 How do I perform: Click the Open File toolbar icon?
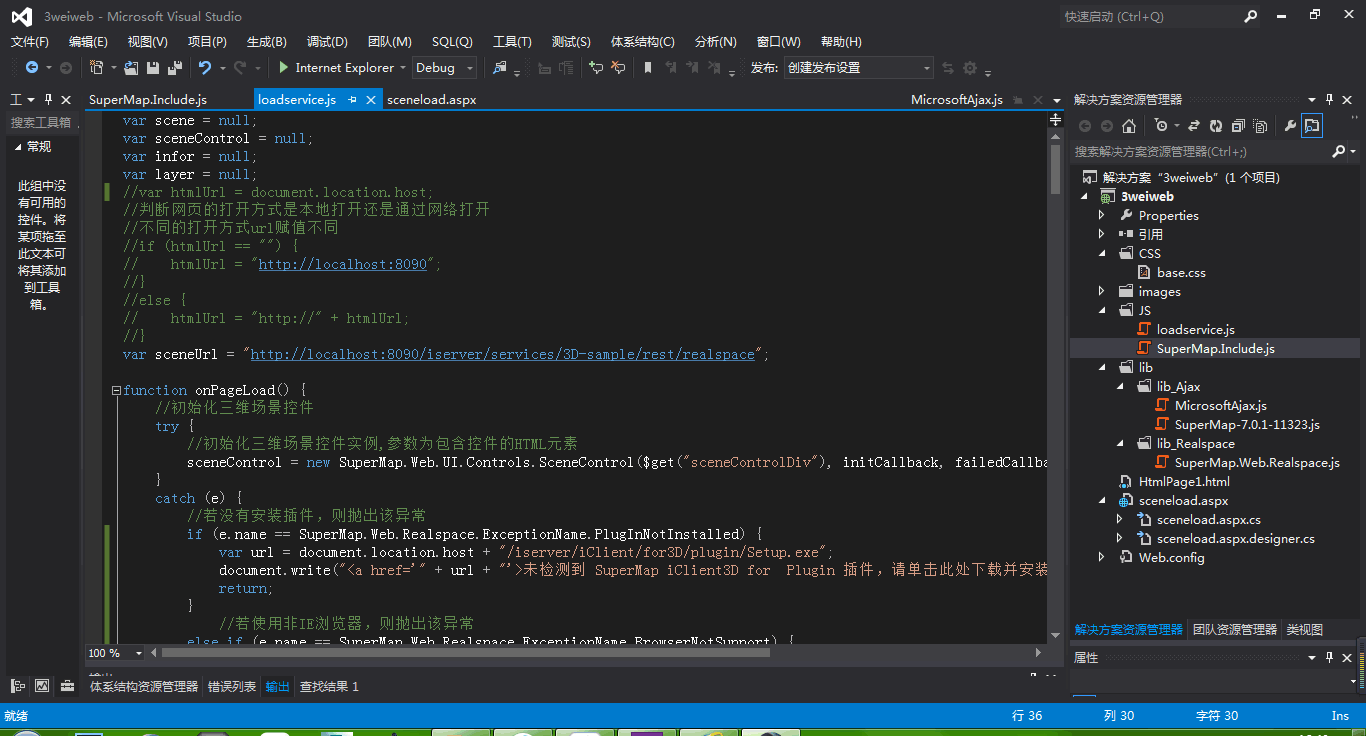point(131,68)
